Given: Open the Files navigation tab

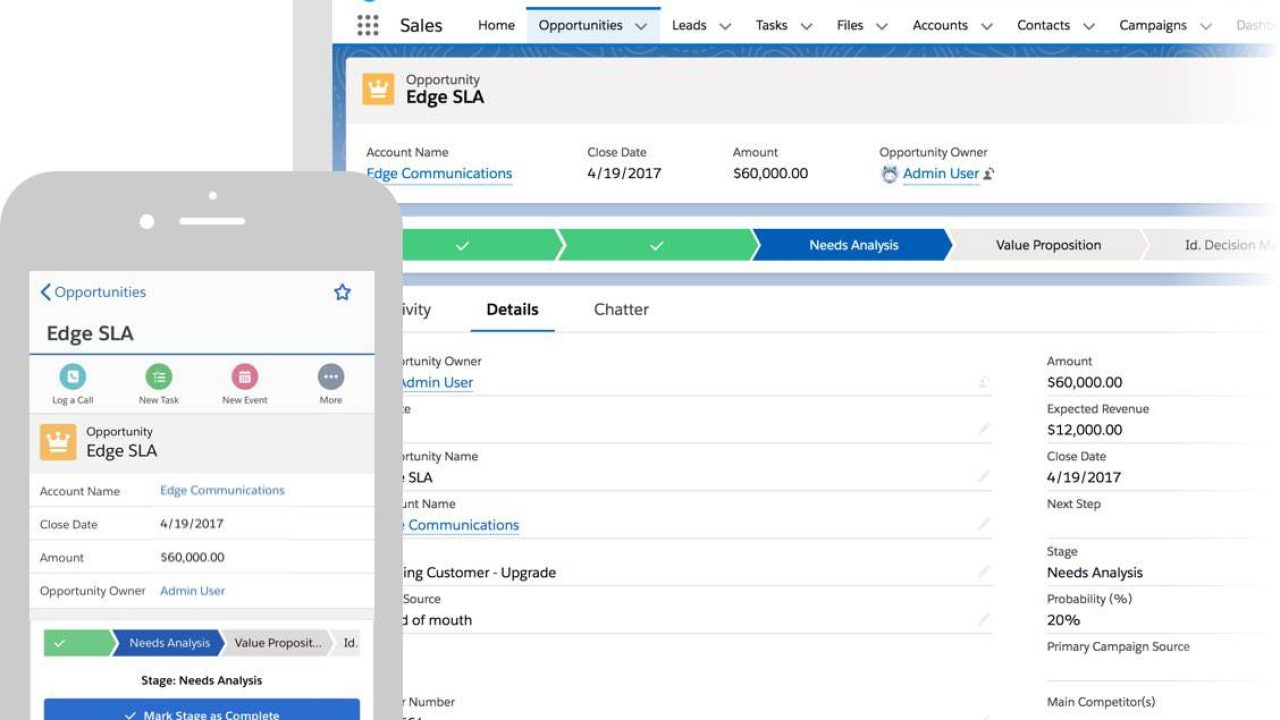Looking at the screenshot, I should [x=850, y=26].
